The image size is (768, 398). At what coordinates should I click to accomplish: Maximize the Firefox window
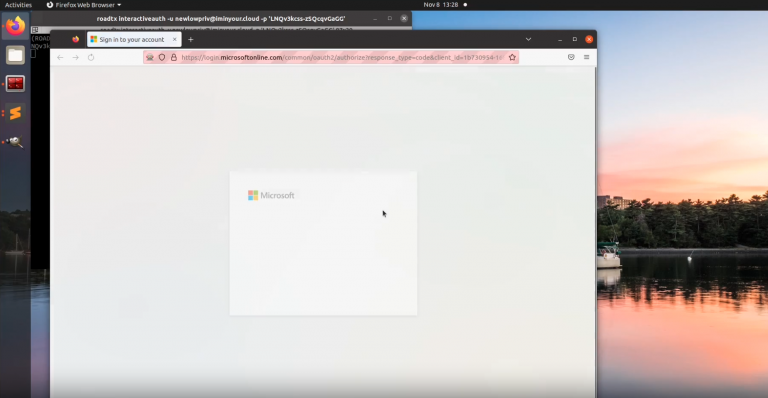tap(575, 39)
